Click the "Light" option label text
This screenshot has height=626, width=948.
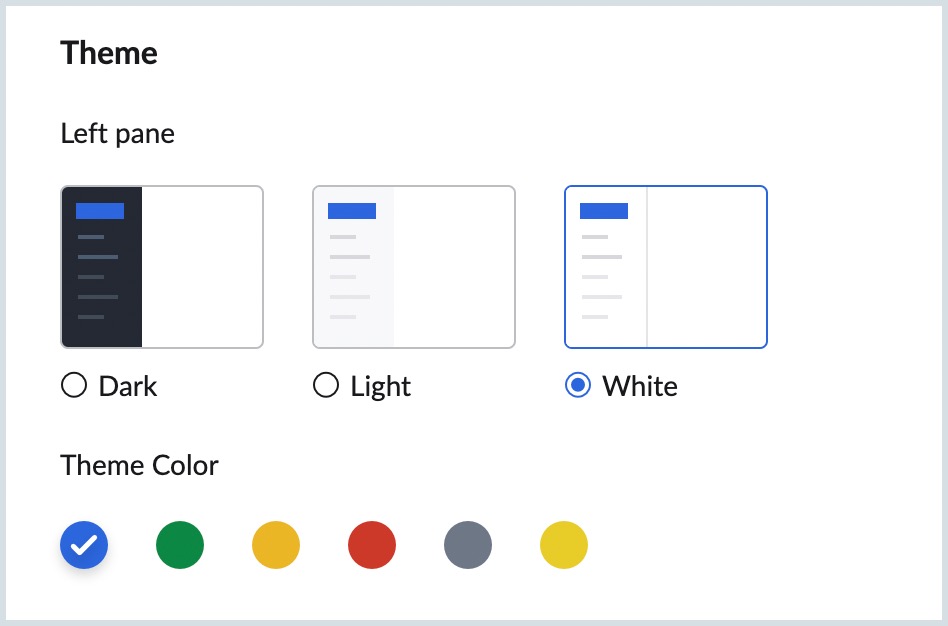pyautogui.click(x=381, y=387)
